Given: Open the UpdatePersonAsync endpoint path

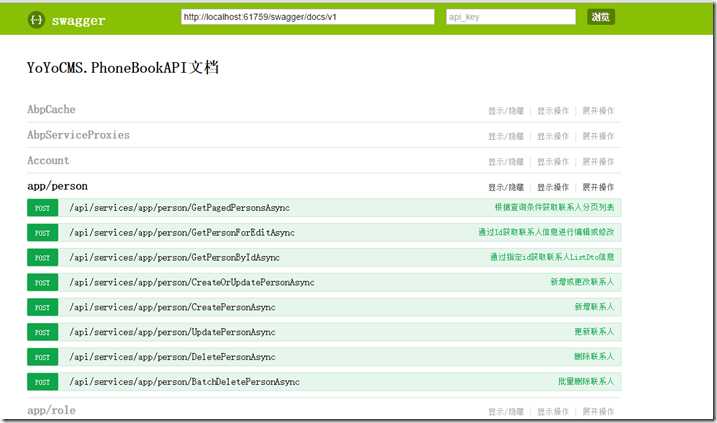Looking at the screenshot, I should (x=172, y=332).
